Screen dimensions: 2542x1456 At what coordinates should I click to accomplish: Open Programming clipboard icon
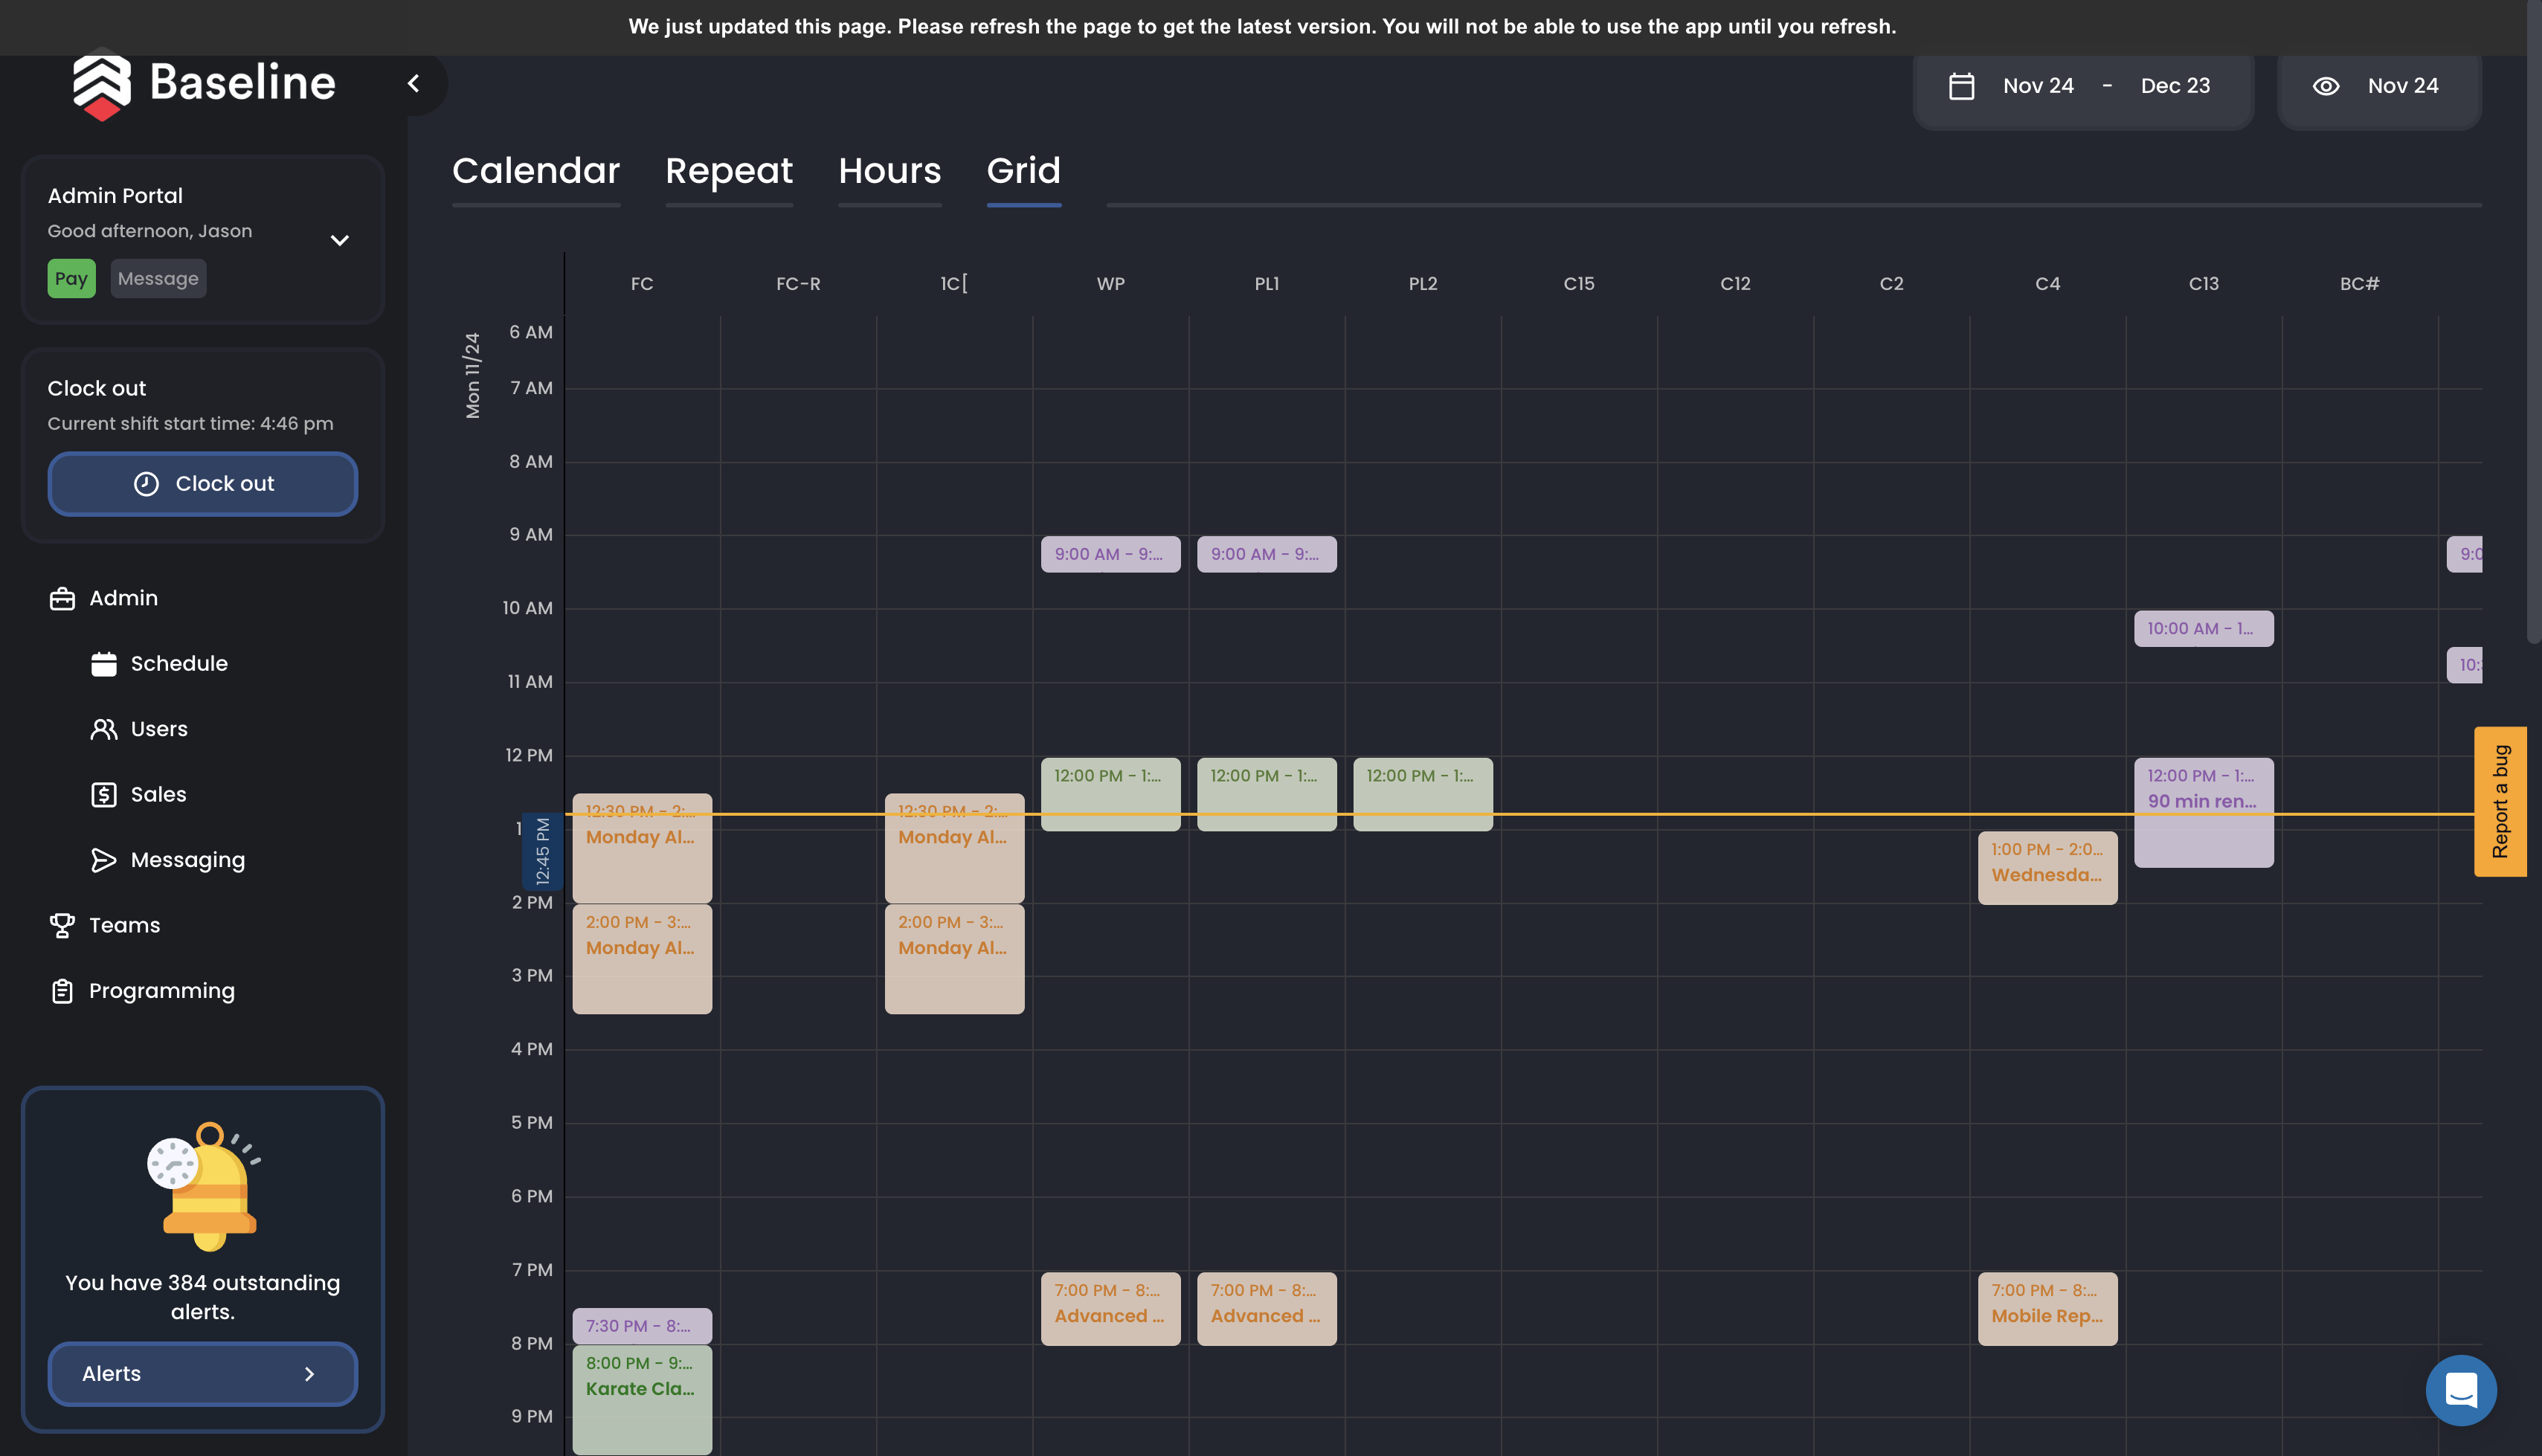click(62, 991)
